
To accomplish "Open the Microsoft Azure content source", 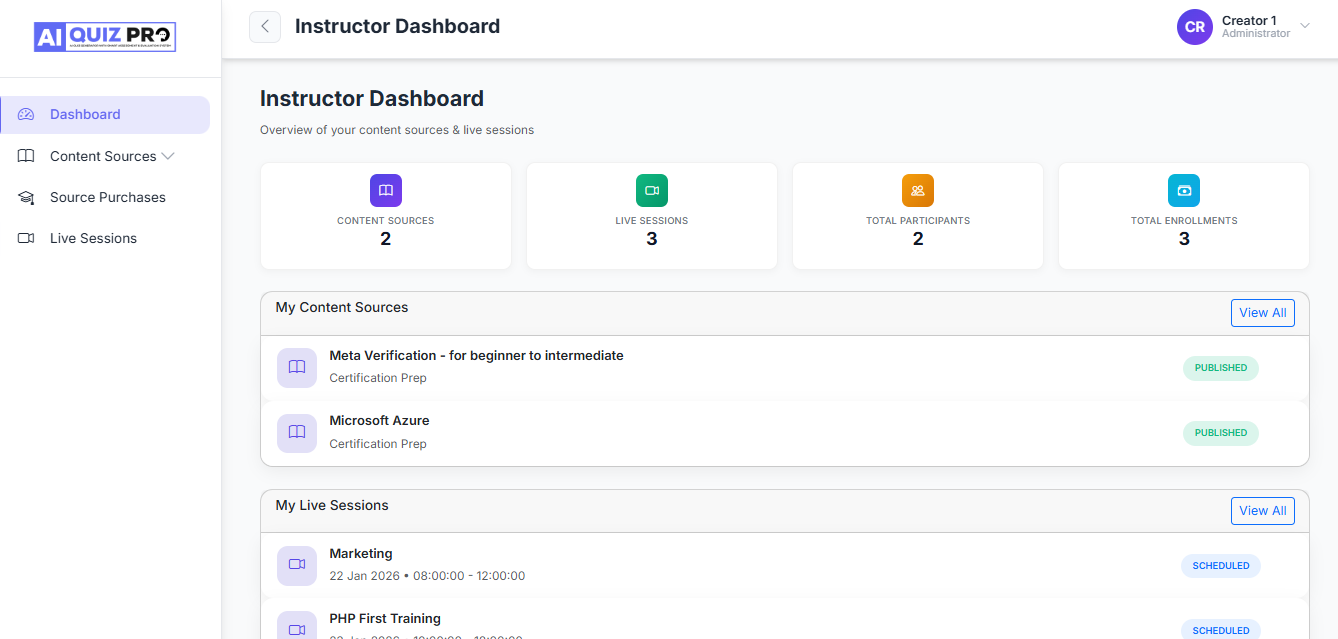I will tap(379, 421).
